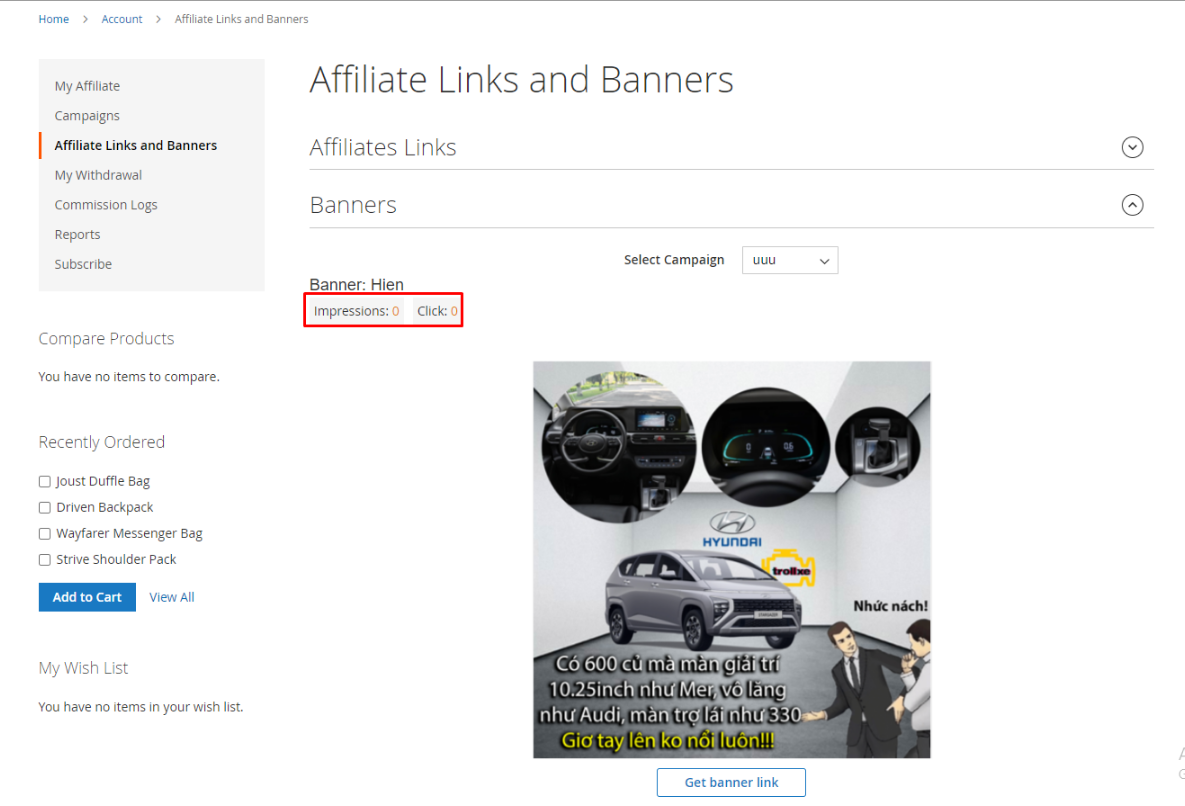Image resolution: width=1185 pixels, height=806 pixels.
Task: Expand the Affiliates Links section chevron
Action: [x=1132, y=148]
